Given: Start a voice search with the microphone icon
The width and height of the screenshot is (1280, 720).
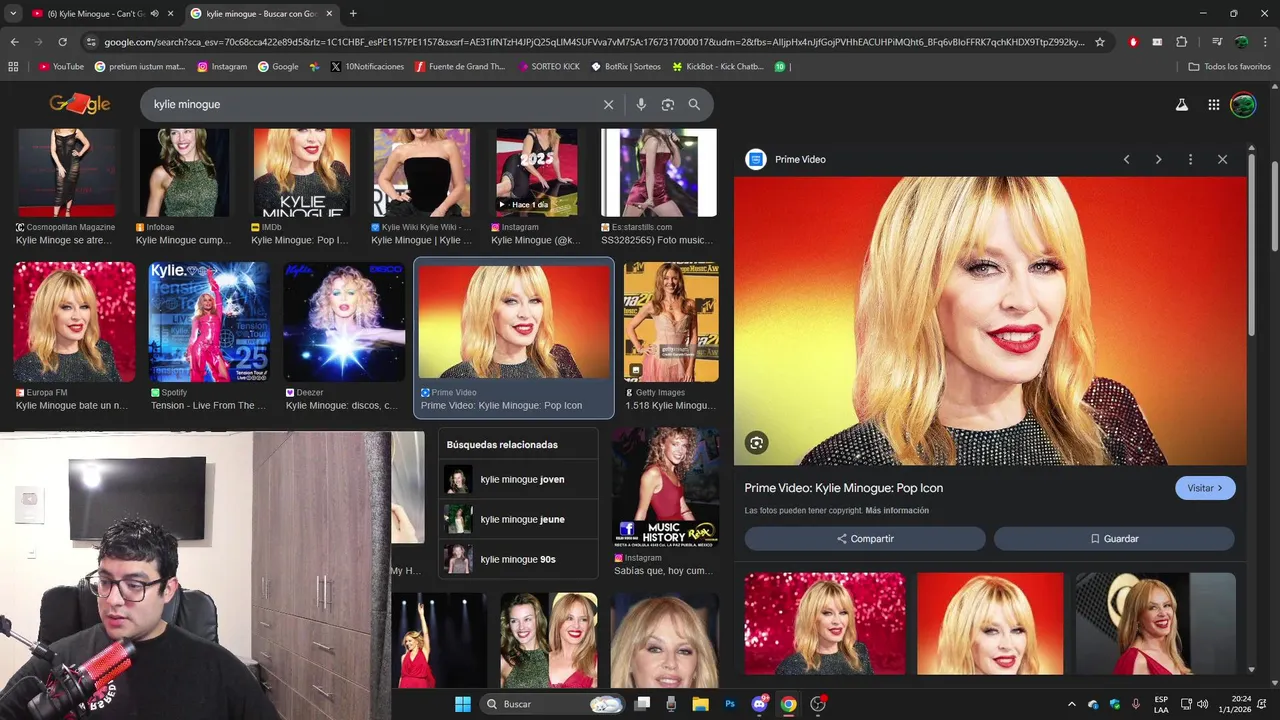Looking at the screenshot, I should click(x=641, y=104).
